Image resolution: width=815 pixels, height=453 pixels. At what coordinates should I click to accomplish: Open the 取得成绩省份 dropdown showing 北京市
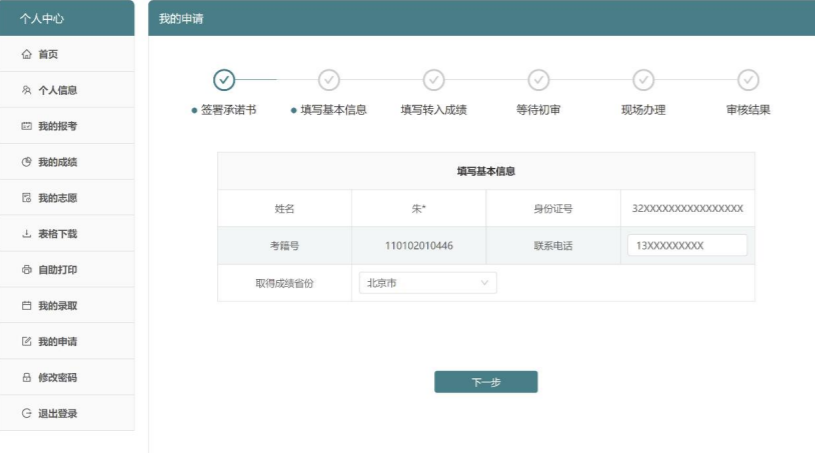(427, 283)
